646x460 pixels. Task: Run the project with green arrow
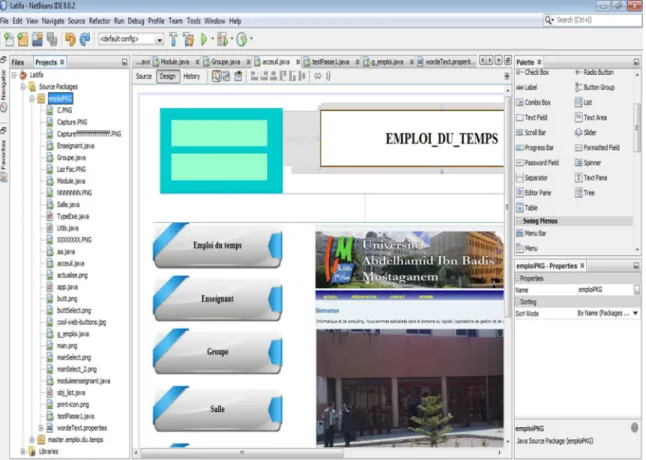(x=204, y=39)
